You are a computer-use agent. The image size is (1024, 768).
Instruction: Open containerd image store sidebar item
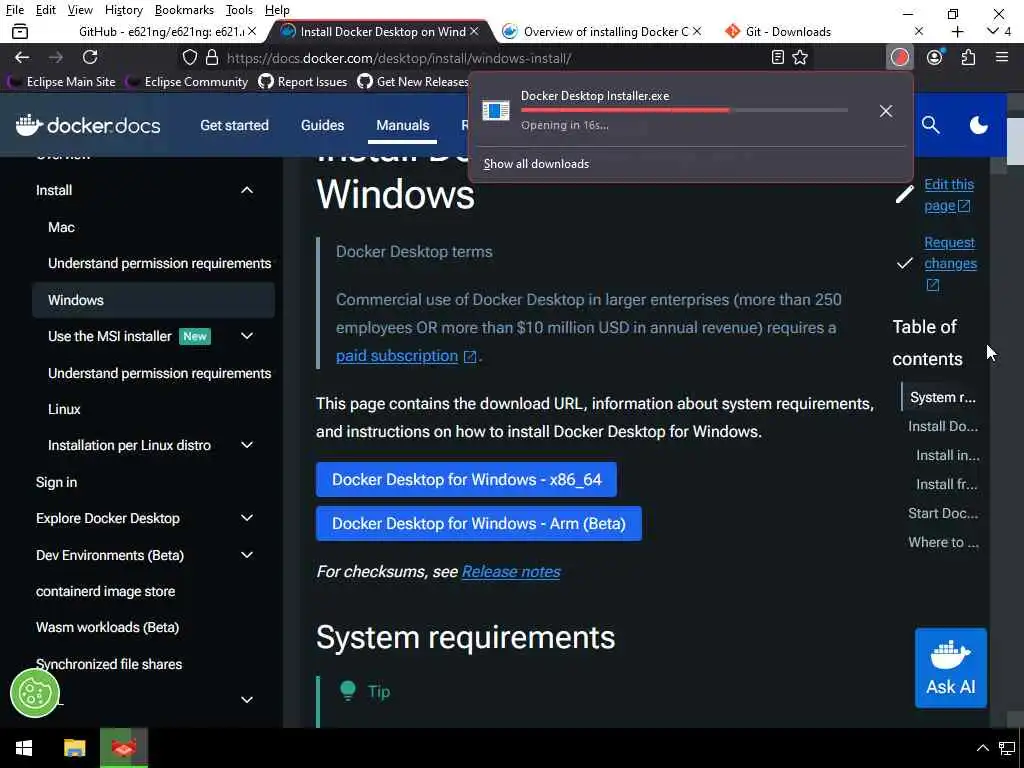(x=105, y=591)
